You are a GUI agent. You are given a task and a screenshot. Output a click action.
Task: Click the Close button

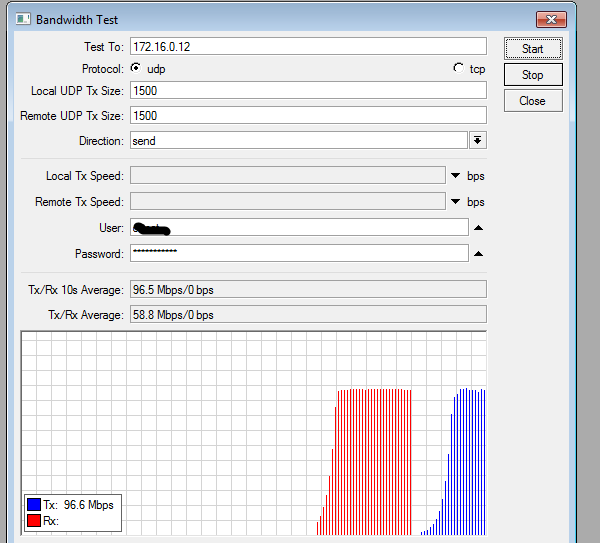pos(533,101)
